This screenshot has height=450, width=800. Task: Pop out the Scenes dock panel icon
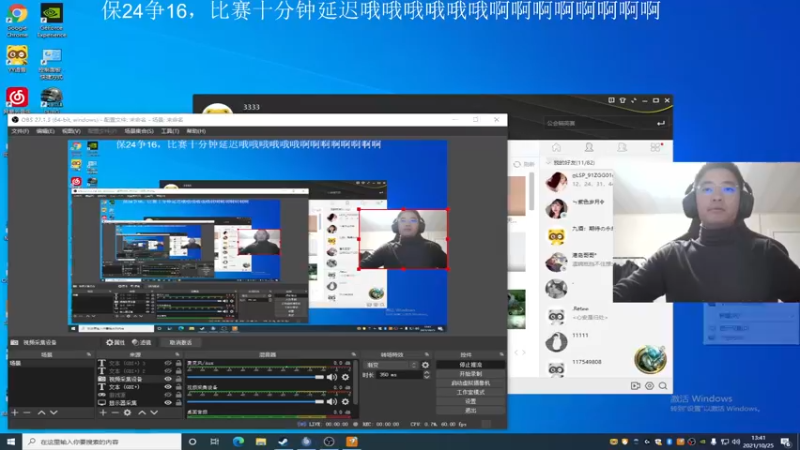[x=89, y=354]
